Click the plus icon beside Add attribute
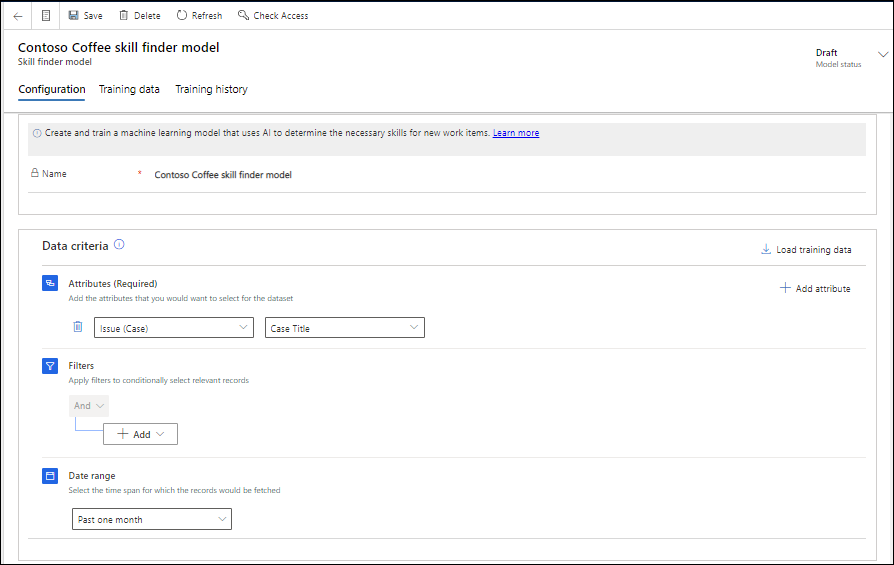This screenshot has height=565, width=894. point(785,288)
